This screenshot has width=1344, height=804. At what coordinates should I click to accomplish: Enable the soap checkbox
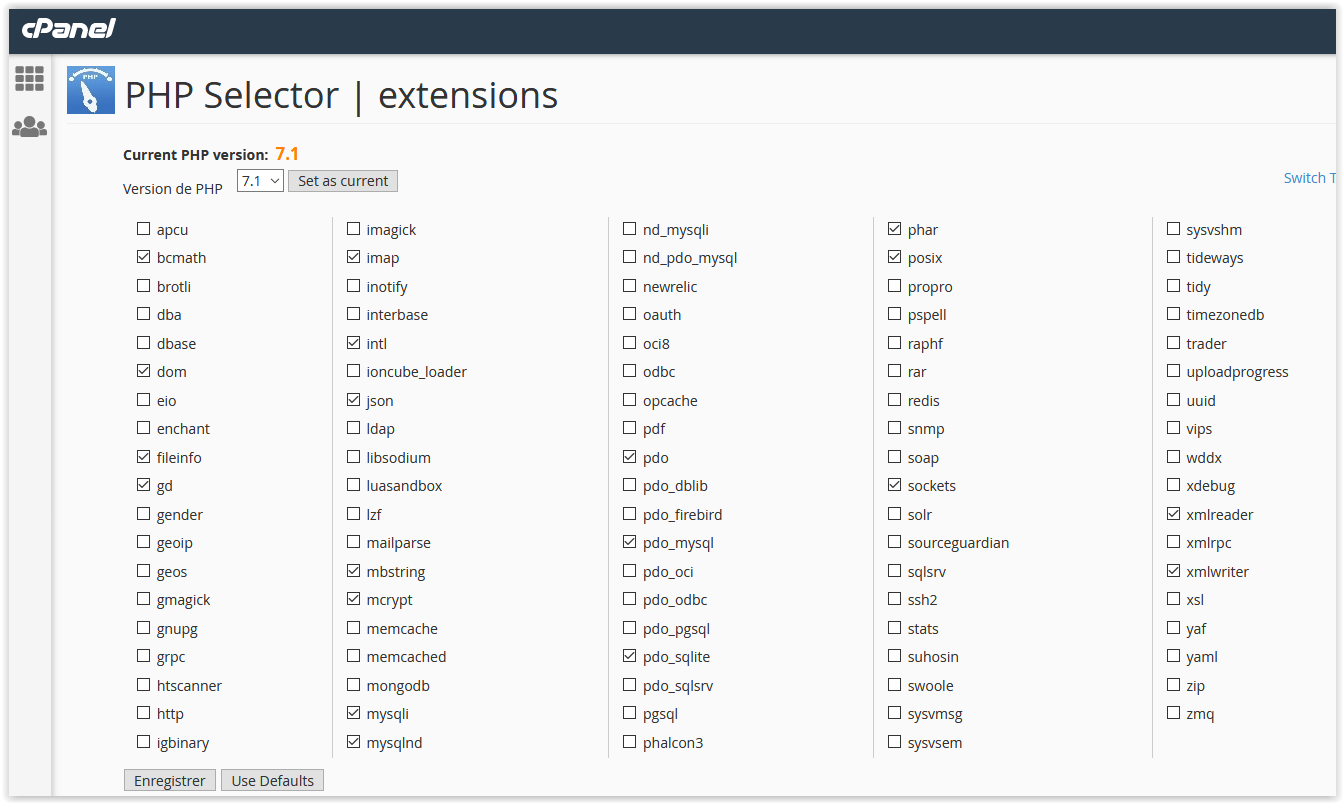pyautogui.click(x=895, y=457)
